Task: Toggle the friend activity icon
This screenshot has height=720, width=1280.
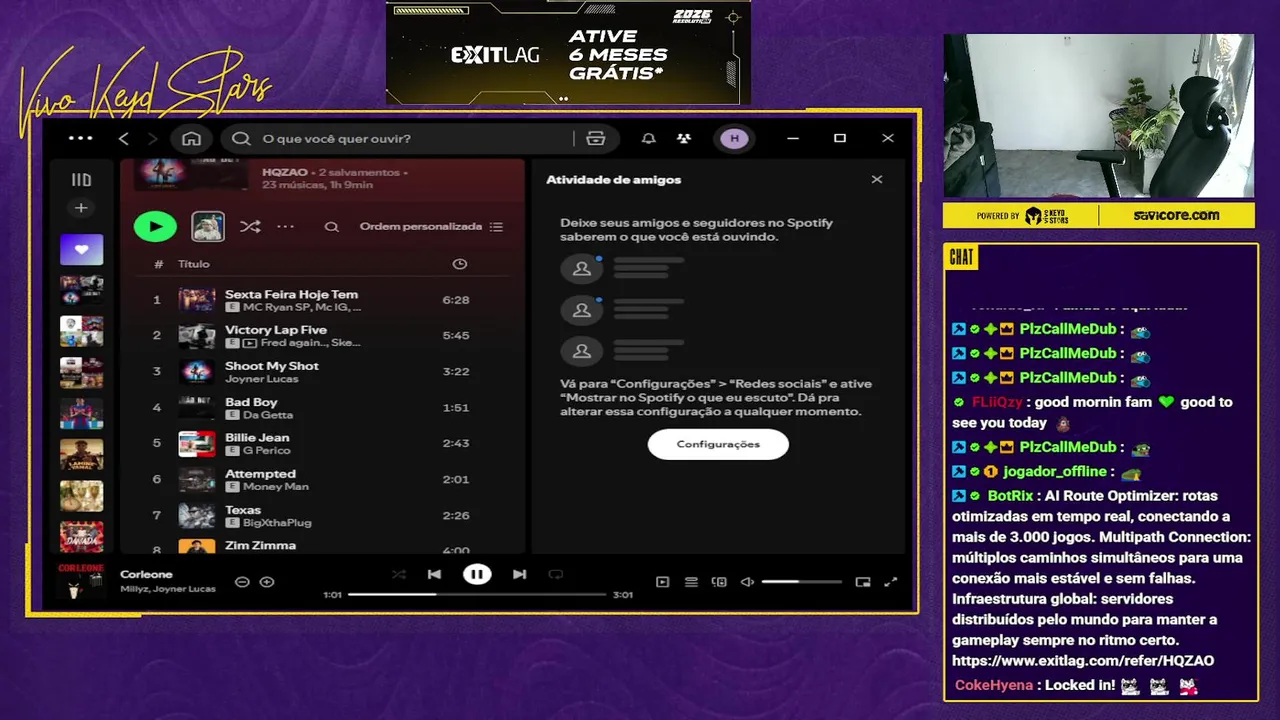Action: 684,138
